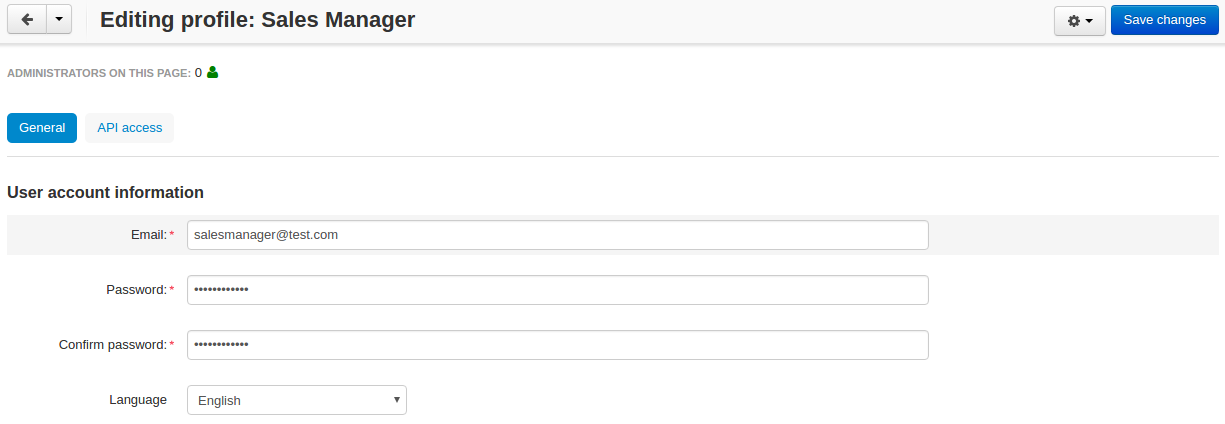Focus the Email input field
The width and height of the screenshot is (1225, 424).
coord(558,235)
